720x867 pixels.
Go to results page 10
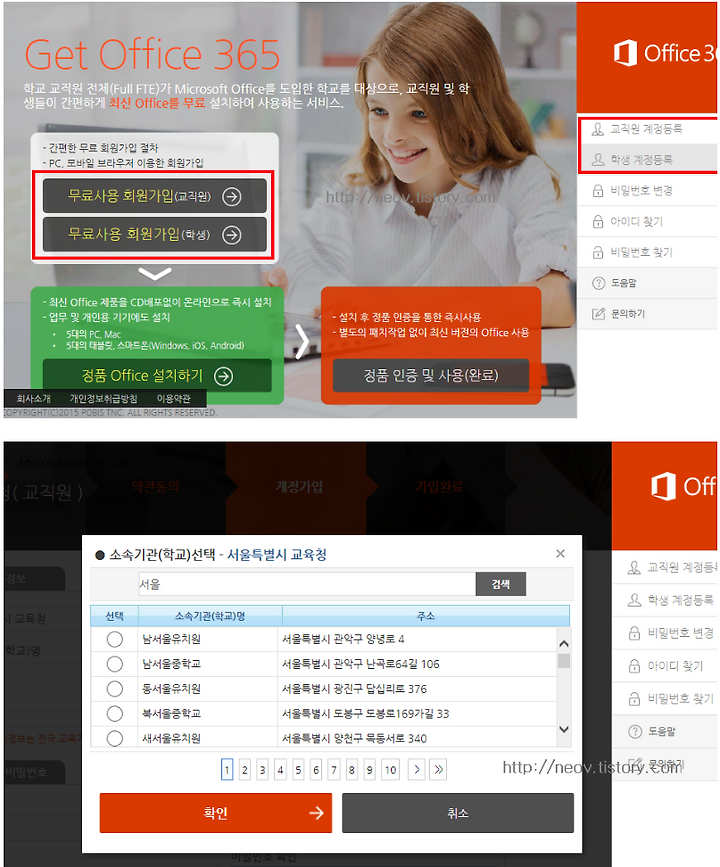(390, 770)
